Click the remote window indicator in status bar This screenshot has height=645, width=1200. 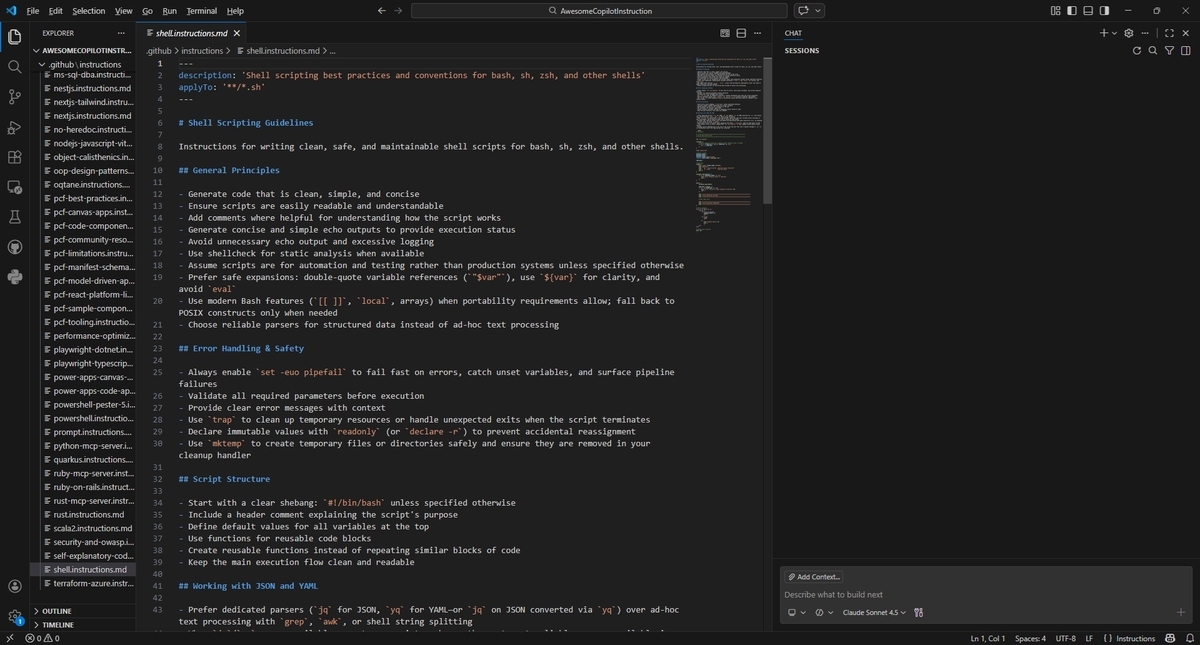coord(9,638)
